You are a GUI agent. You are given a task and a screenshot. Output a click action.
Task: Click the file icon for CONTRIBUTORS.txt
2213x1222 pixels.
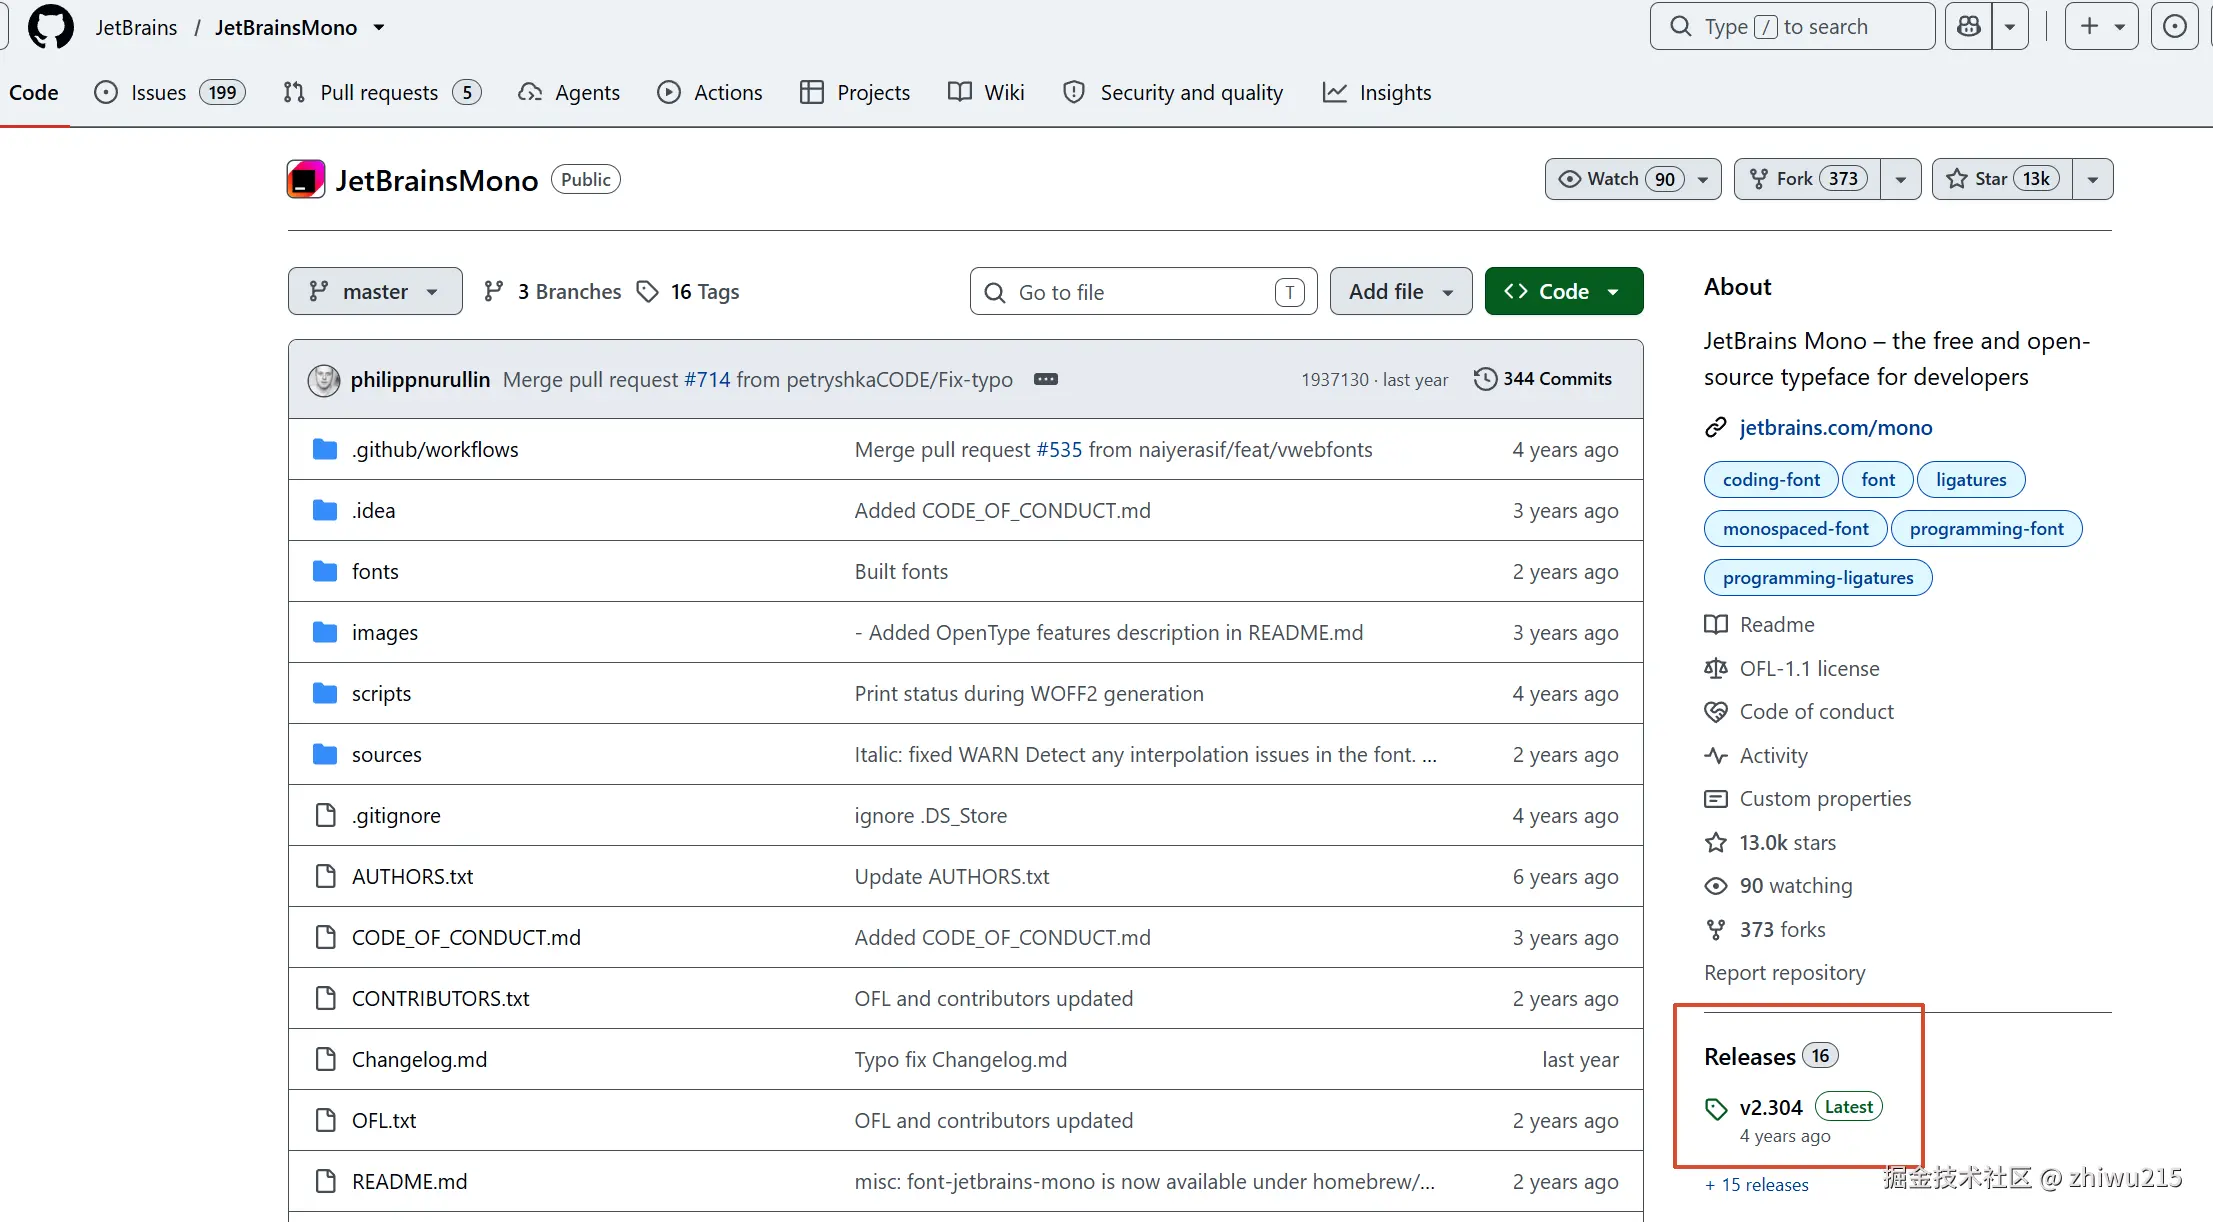[x=325, y=998]
